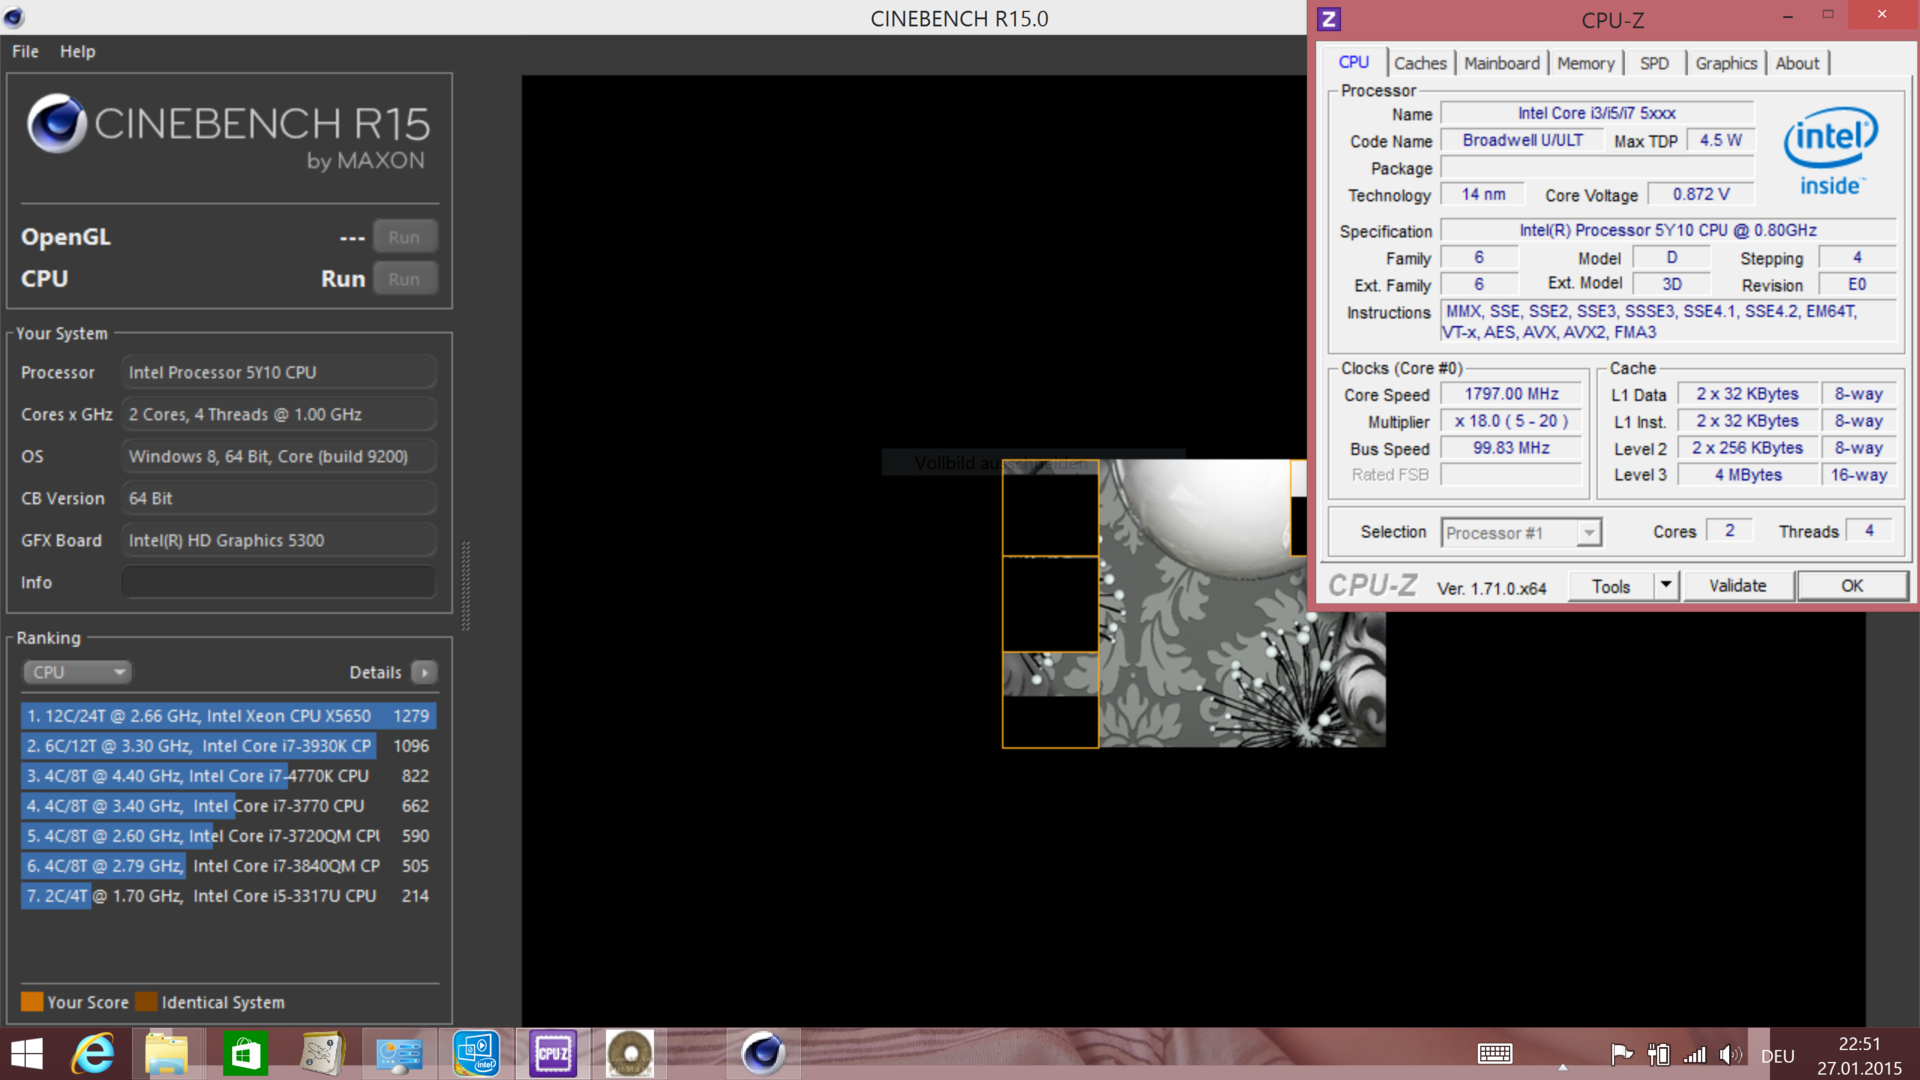Image resolution: width=1920 pixels, height=1080 pixels.
Task: Click the volume speaker tray icon
Action: pos(1728,1055)
